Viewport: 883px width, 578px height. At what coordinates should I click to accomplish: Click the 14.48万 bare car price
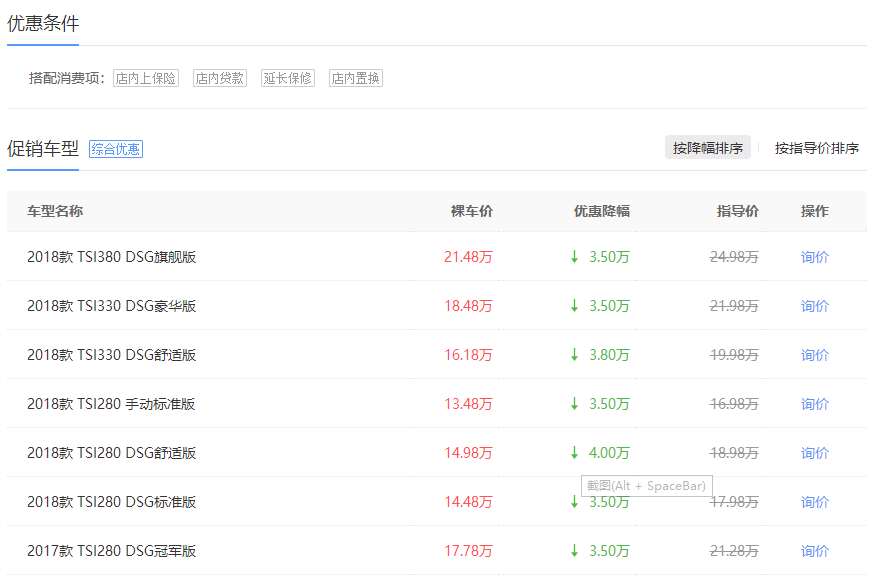point(468,502)
